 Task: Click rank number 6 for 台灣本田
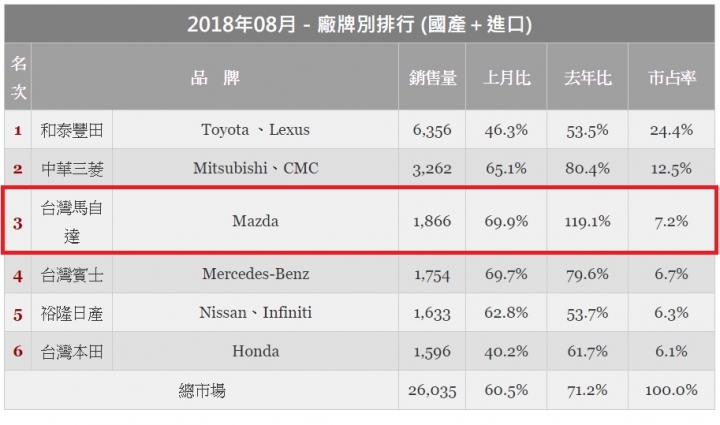point(18,351)
